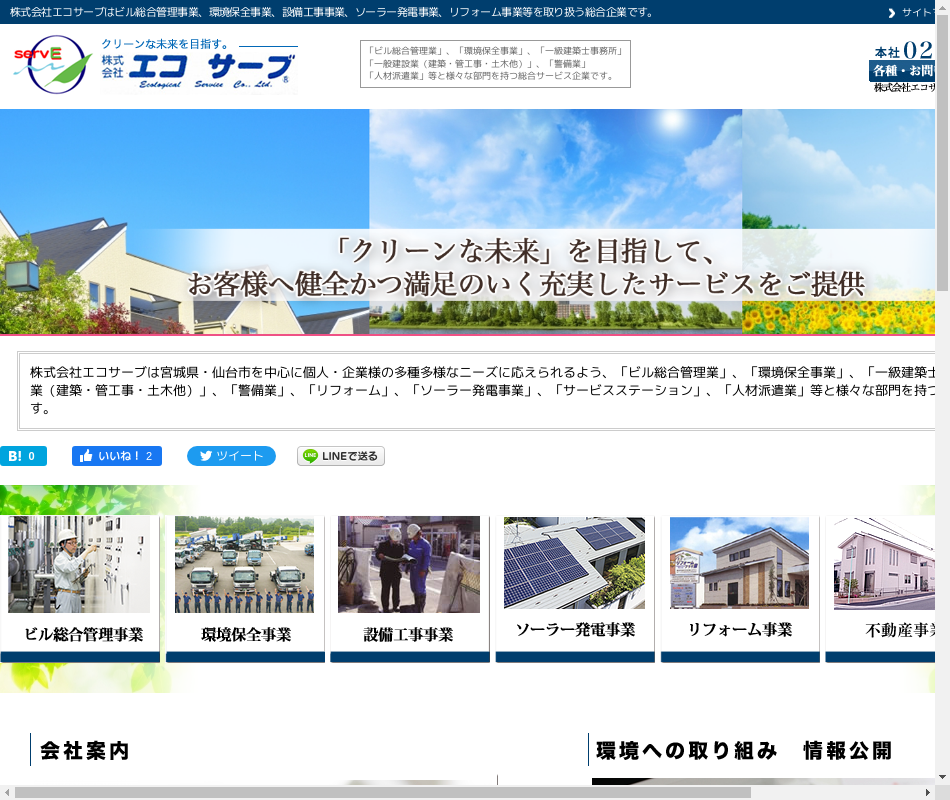Screen dimensions: 950x800
Task: Click the ソーラー発電事業 label text
Action: [575, 630]
